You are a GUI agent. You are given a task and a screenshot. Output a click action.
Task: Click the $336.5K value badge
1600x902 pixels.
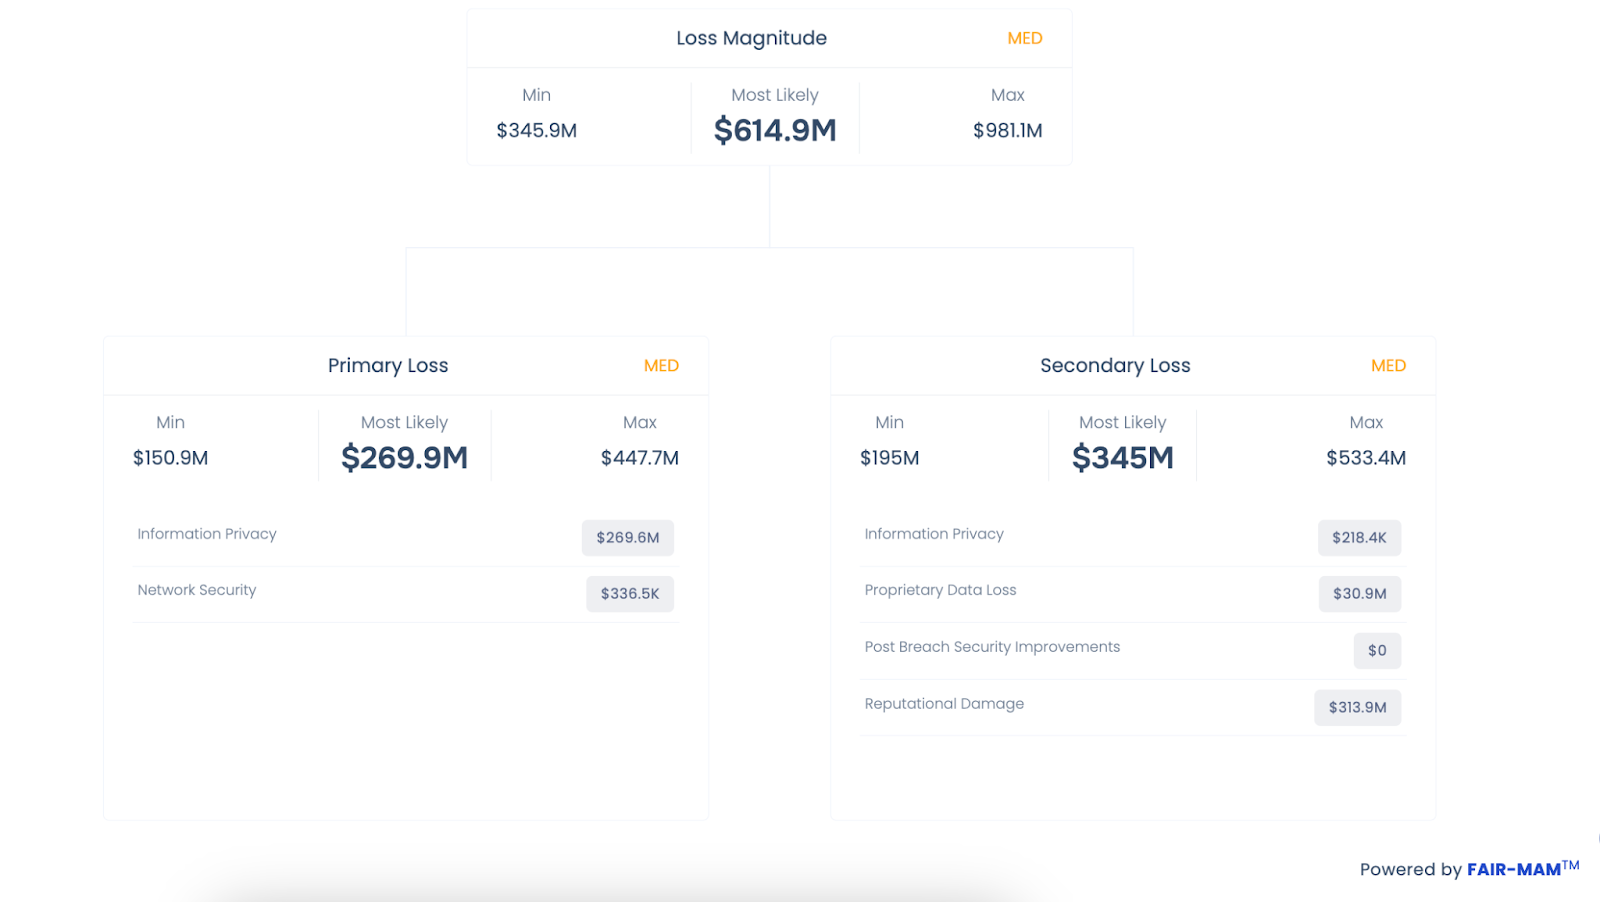[x=630, y=594]
